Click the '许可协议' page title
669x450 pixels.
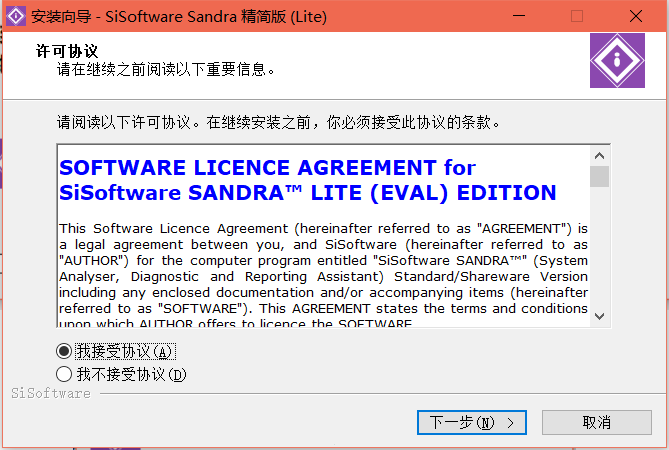point(67,51)
